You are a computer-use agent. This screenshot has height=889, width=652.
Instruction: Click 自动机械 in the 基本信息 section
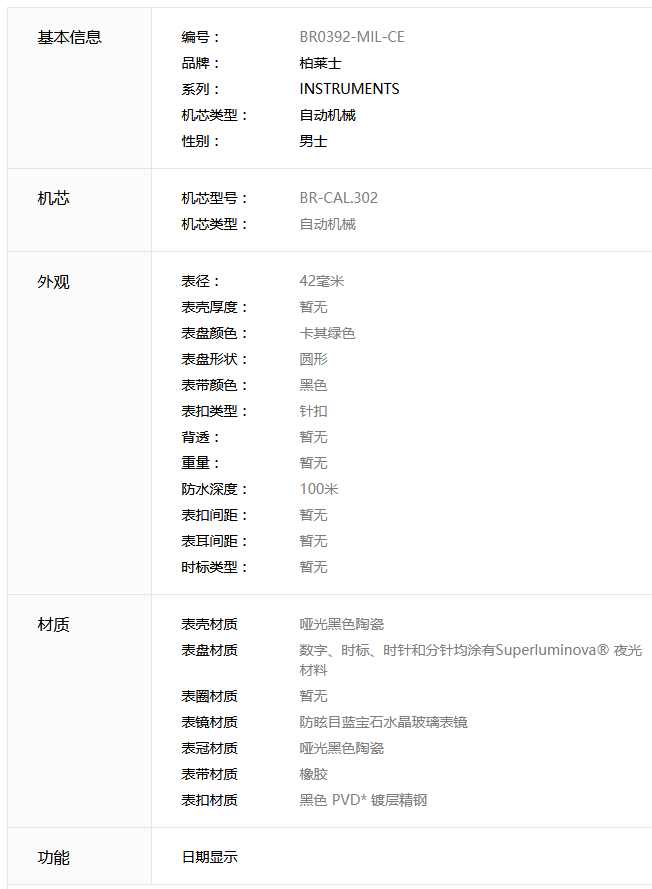(328, 115)
